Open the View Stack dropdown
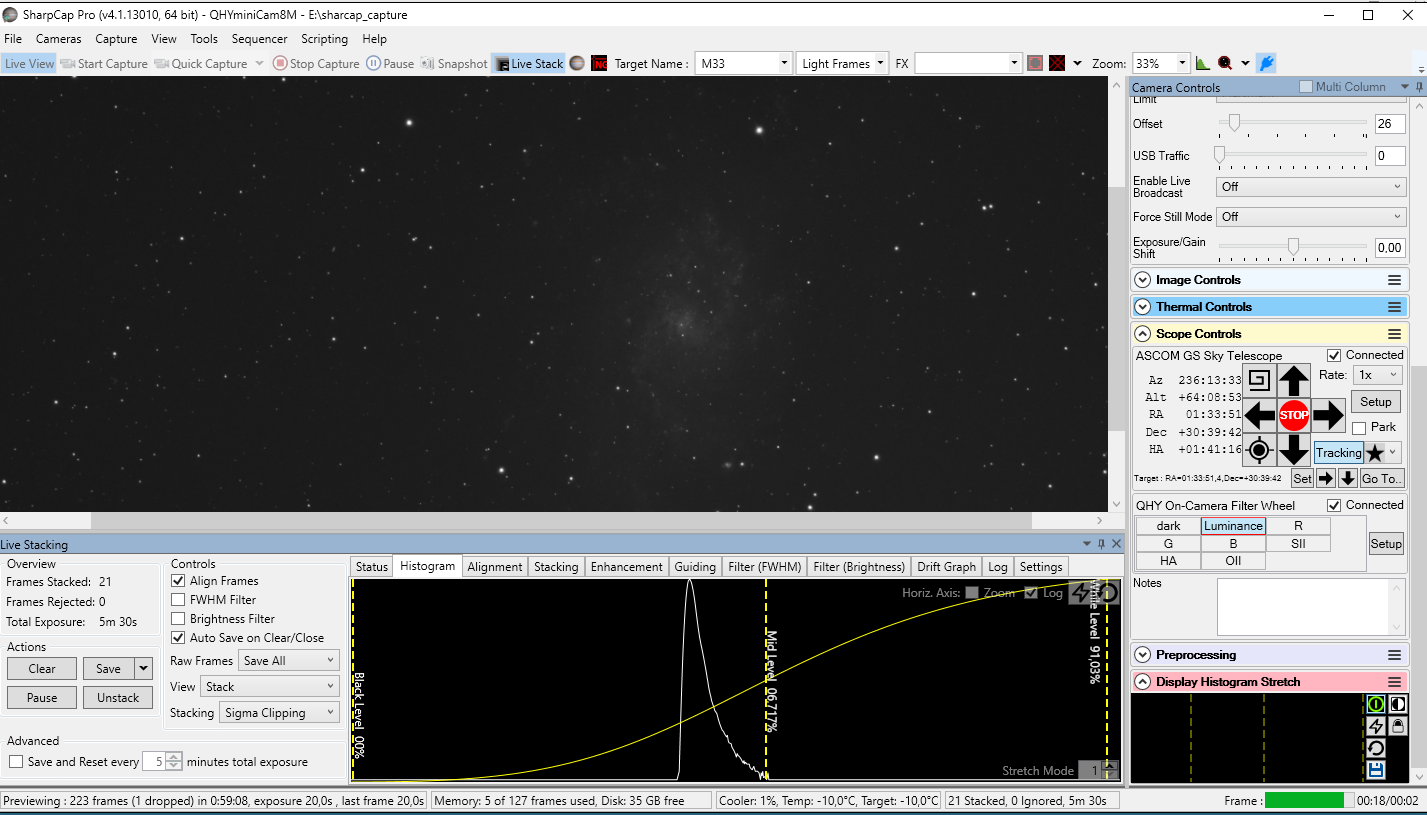Image resolution: width=1427 pixels, height=815 pixels. pos(270,687)
